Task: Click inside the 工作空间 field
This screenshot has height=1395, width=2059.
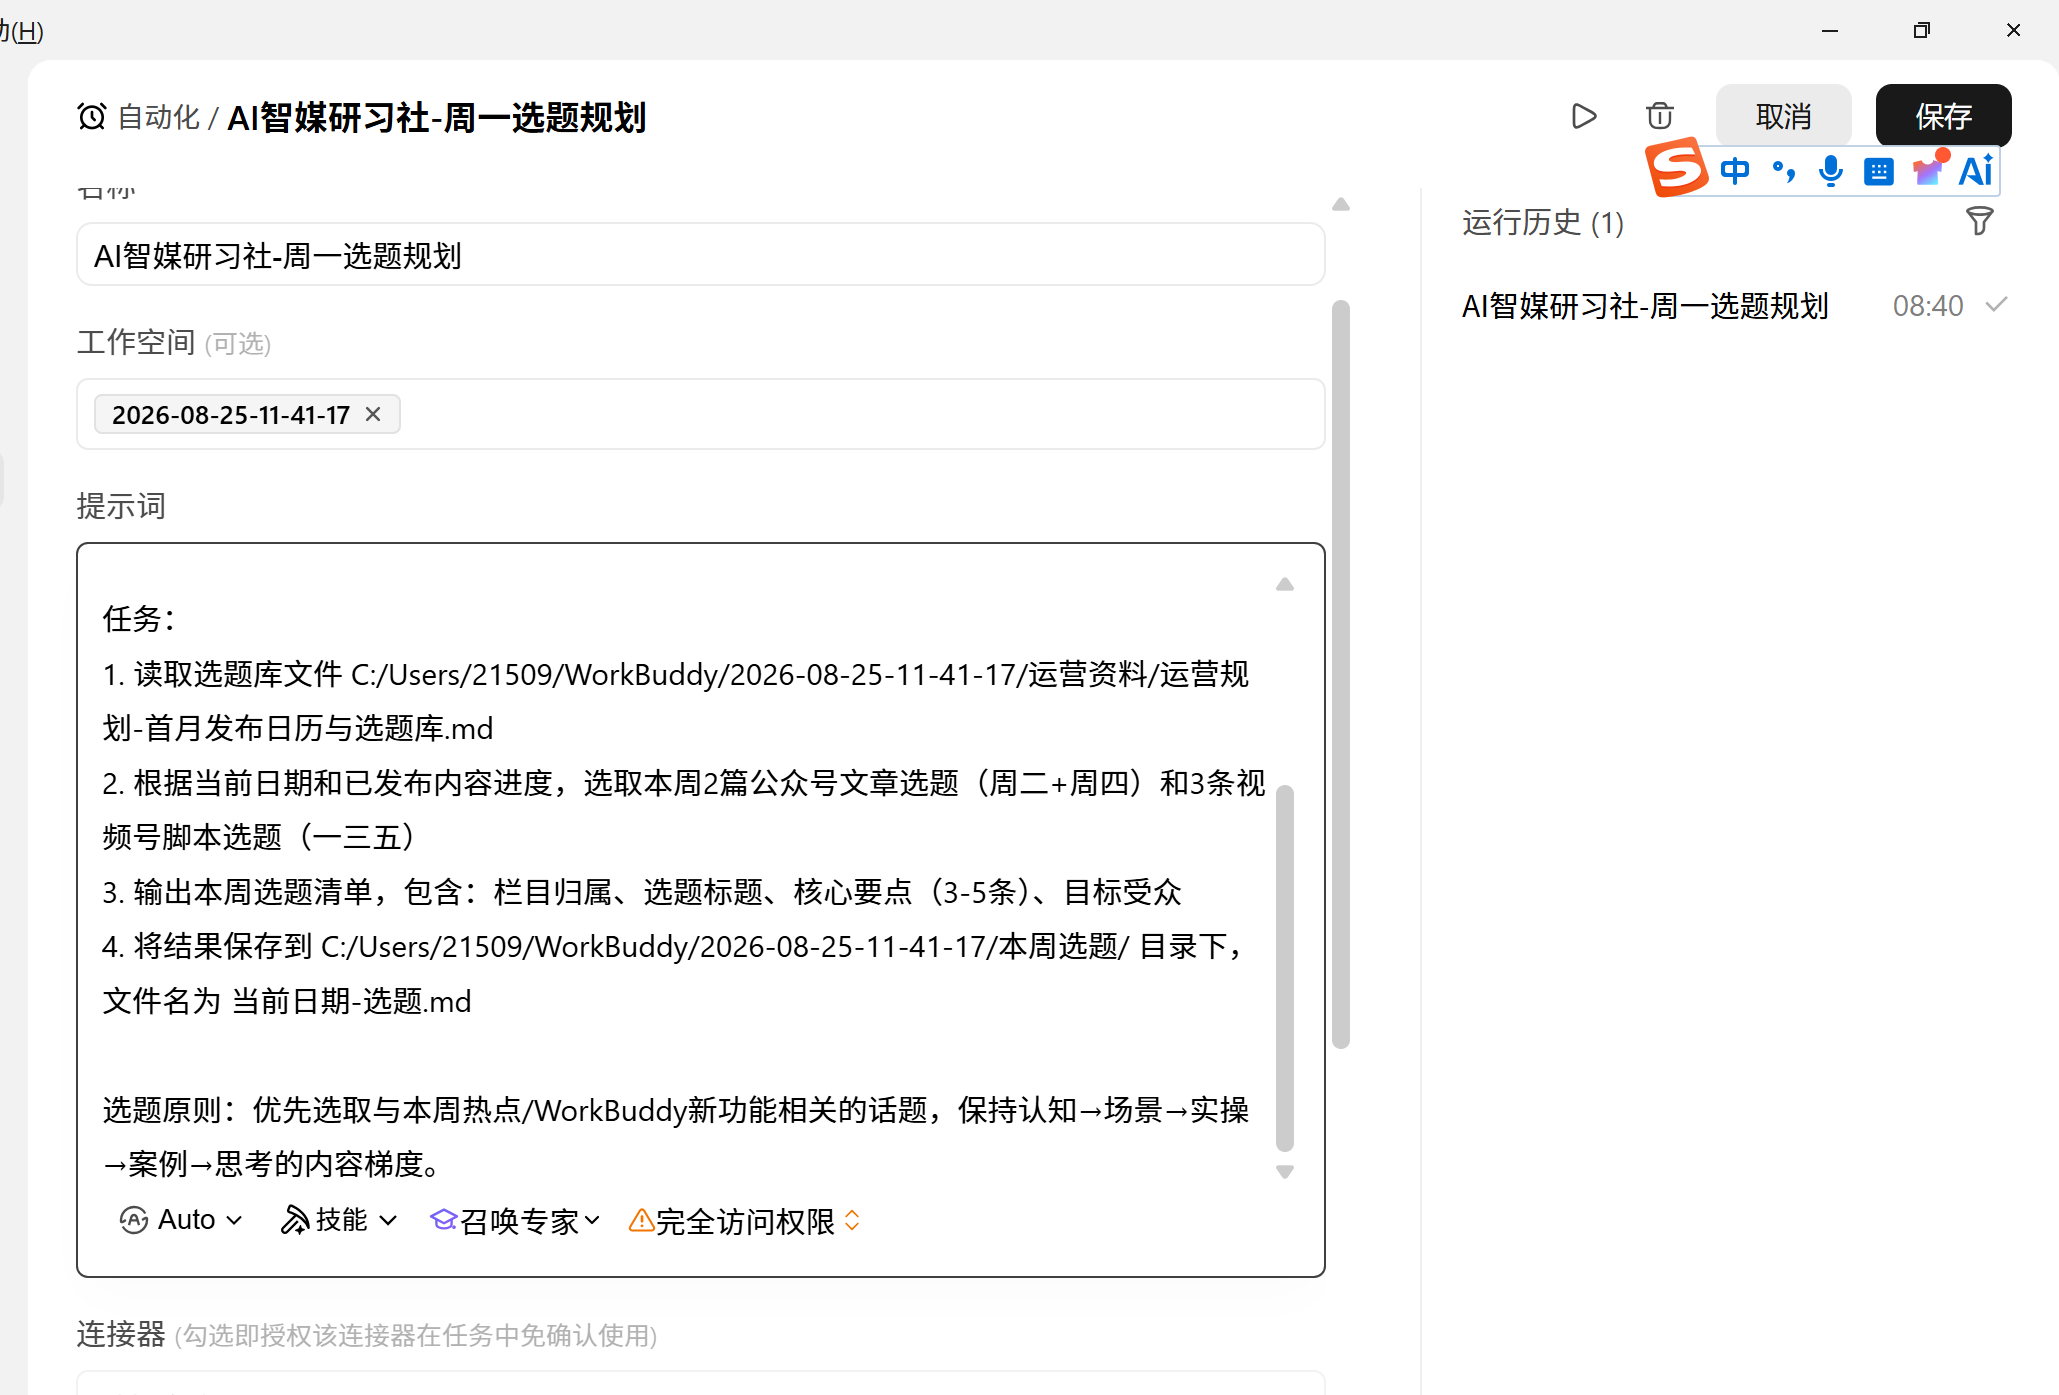Action: point(700,414)
